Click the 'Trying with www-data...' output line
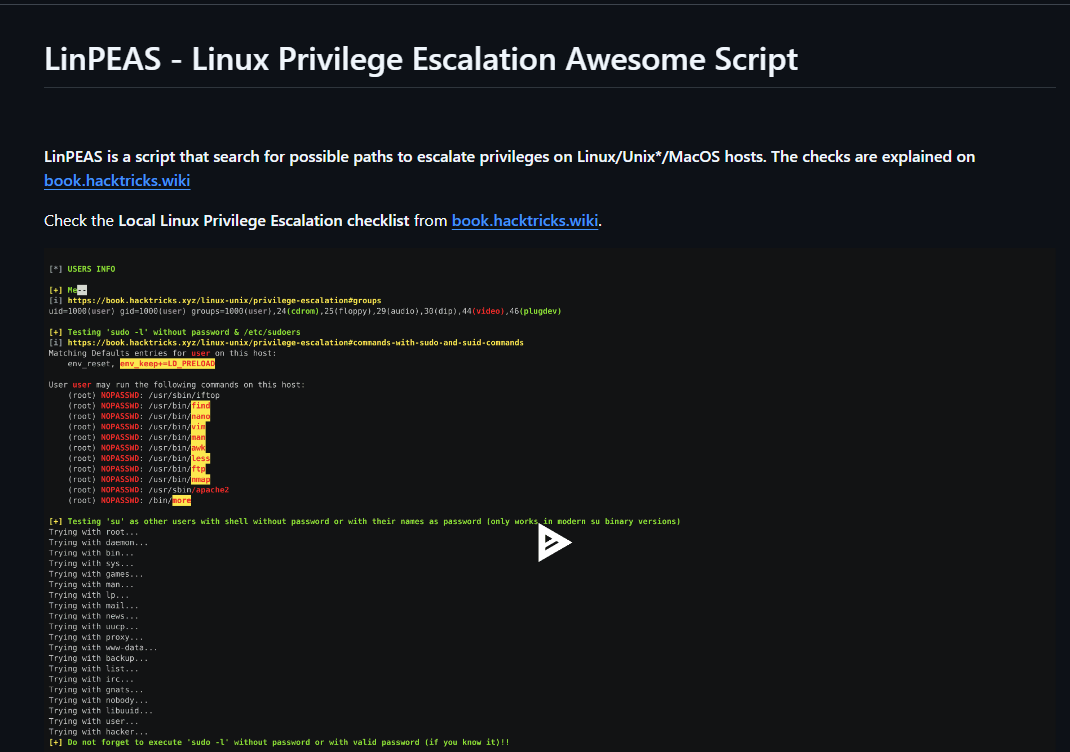The height and width of the screenshot is (752, 1070). pyautogui.click(x=103, y=648)
